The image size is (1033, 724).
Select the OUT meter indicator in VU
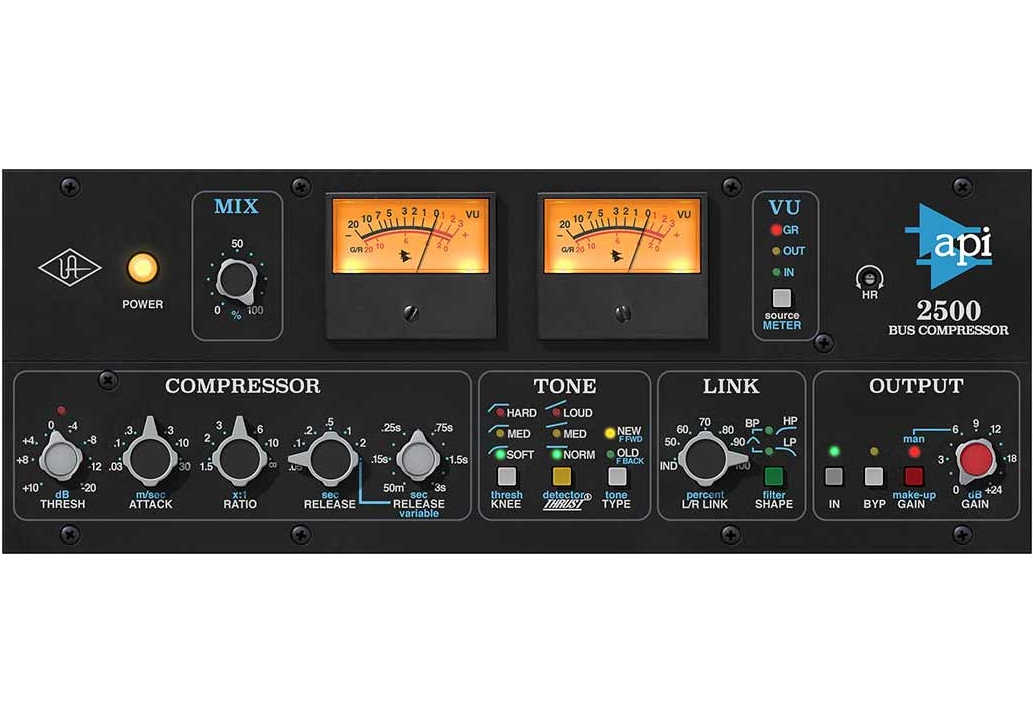(x=776, y=251)
